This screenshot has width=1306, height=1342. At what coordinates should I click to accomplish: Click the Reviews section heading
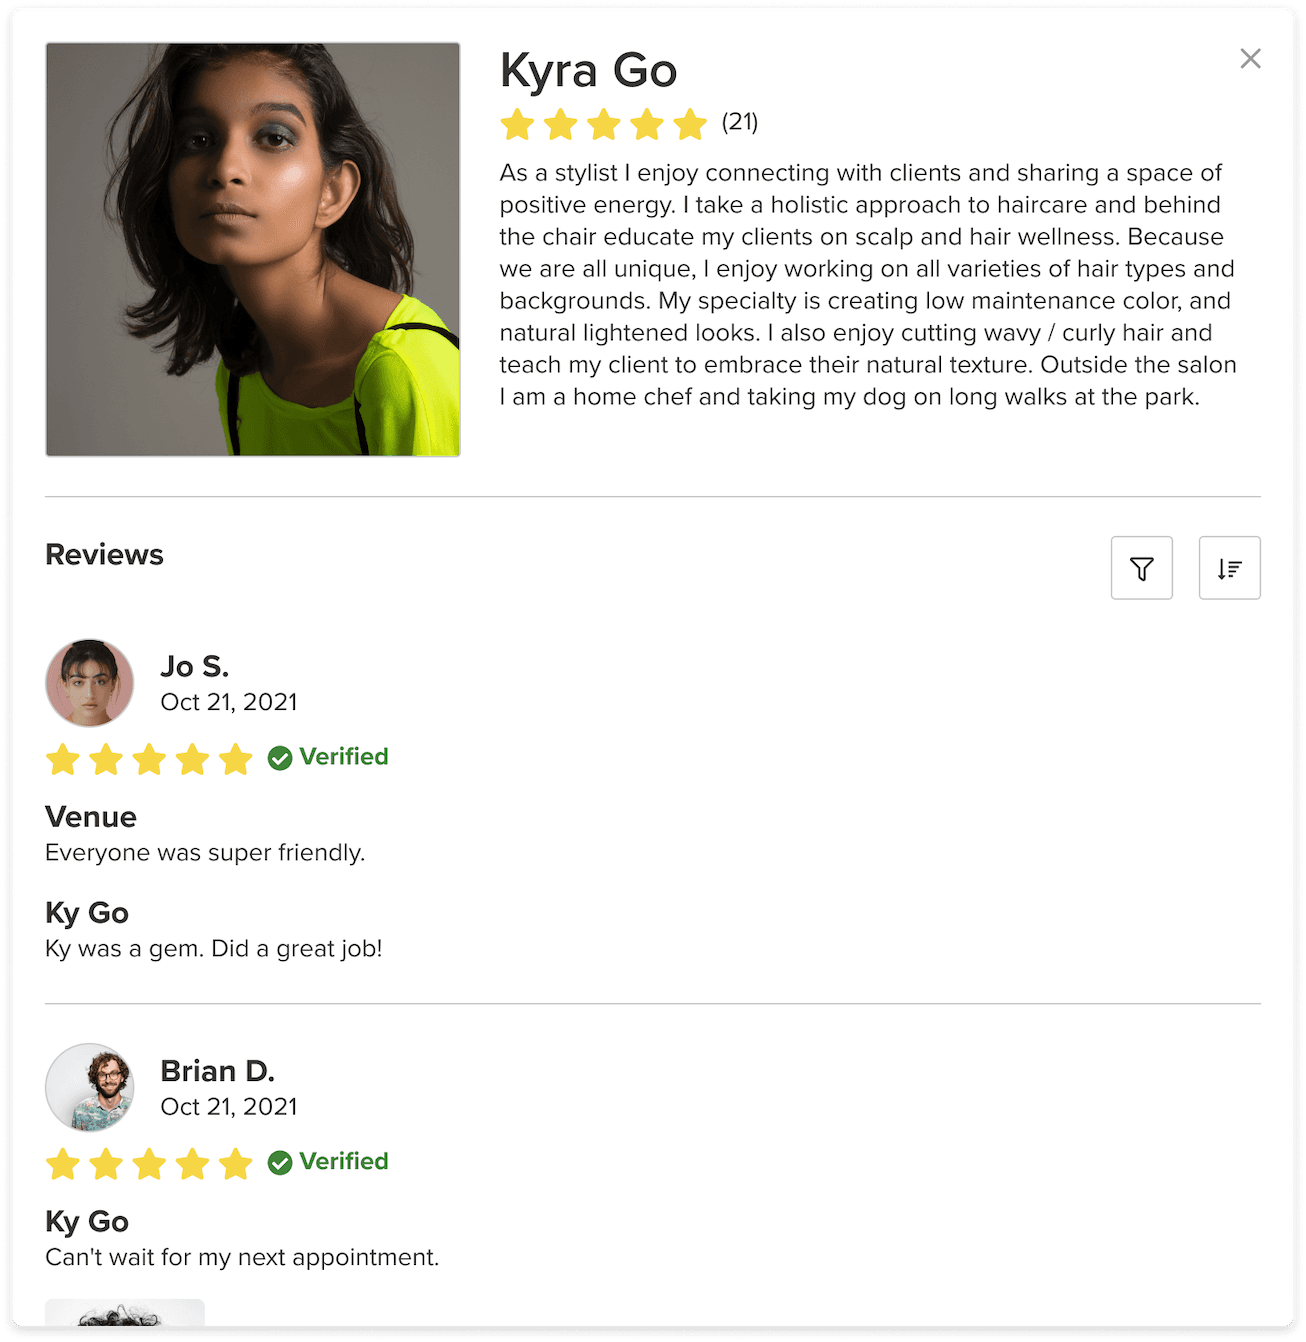104,554
